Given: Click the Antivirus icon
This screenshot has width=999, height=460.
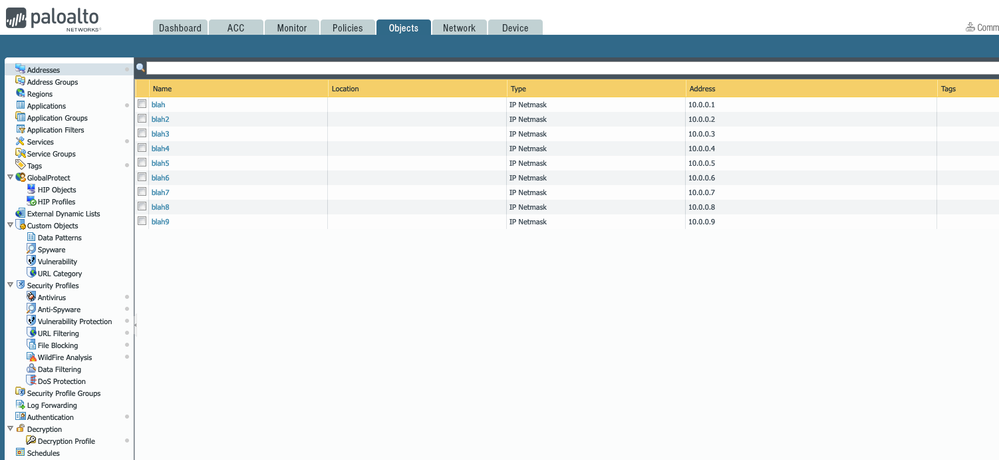Looking at the screenshot, I should tap(31, 297).
